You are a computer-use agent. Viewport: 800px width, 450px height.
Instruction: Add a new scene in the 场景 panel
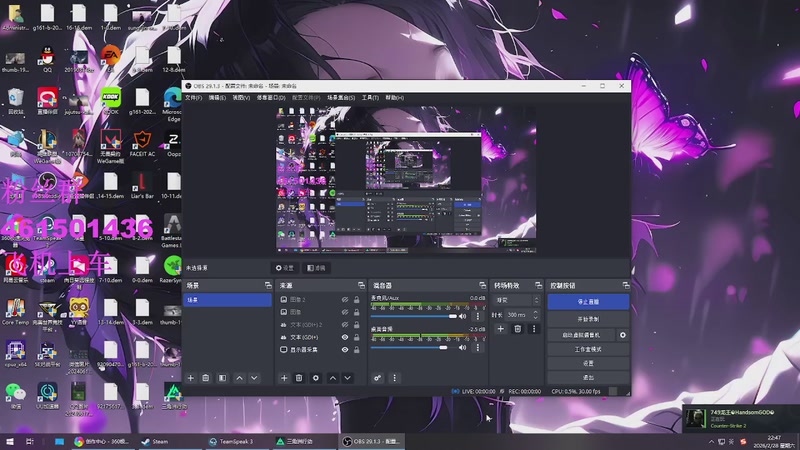tap(191, 378)
